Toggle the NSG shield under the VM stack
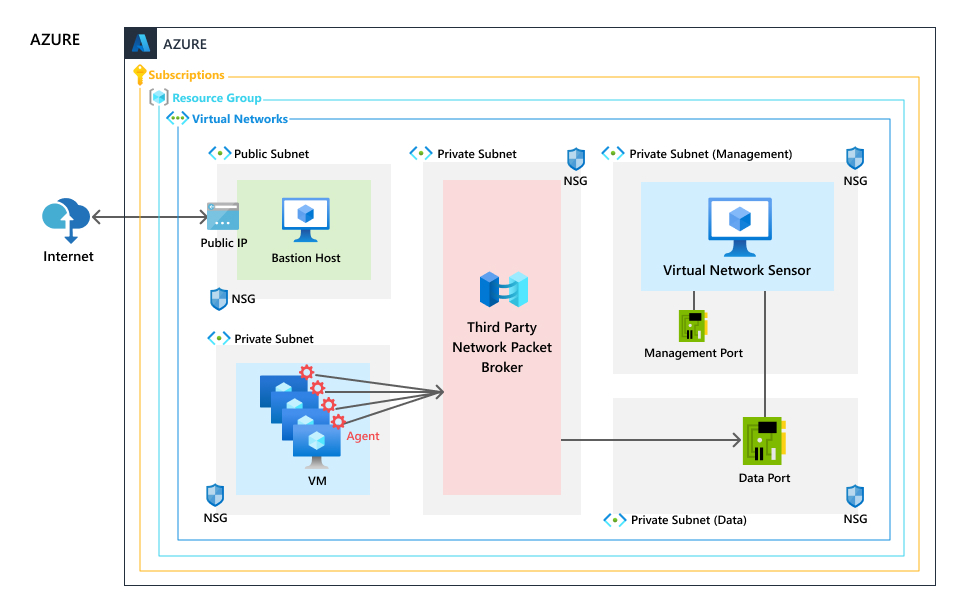The width and height of the screenshot is (960, 600). click(x=214, y=494)
